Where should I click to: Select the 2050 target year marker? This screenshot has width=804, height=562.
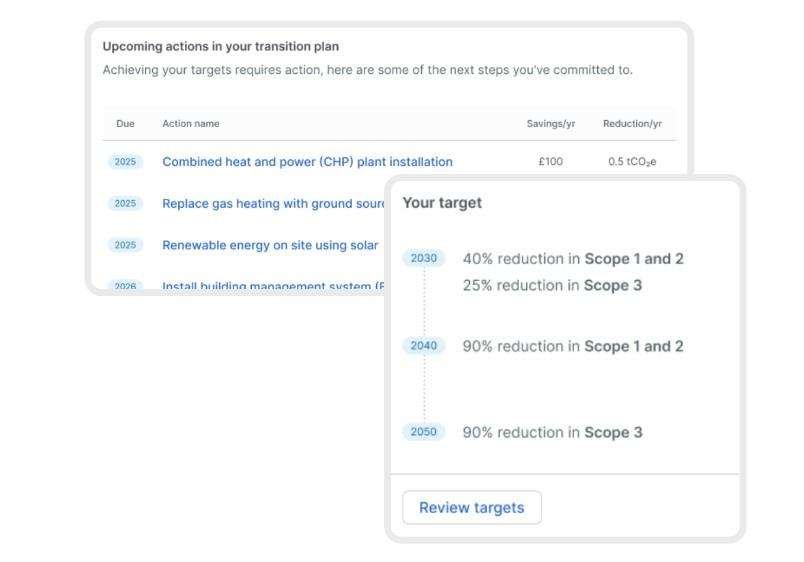(424, 432)
